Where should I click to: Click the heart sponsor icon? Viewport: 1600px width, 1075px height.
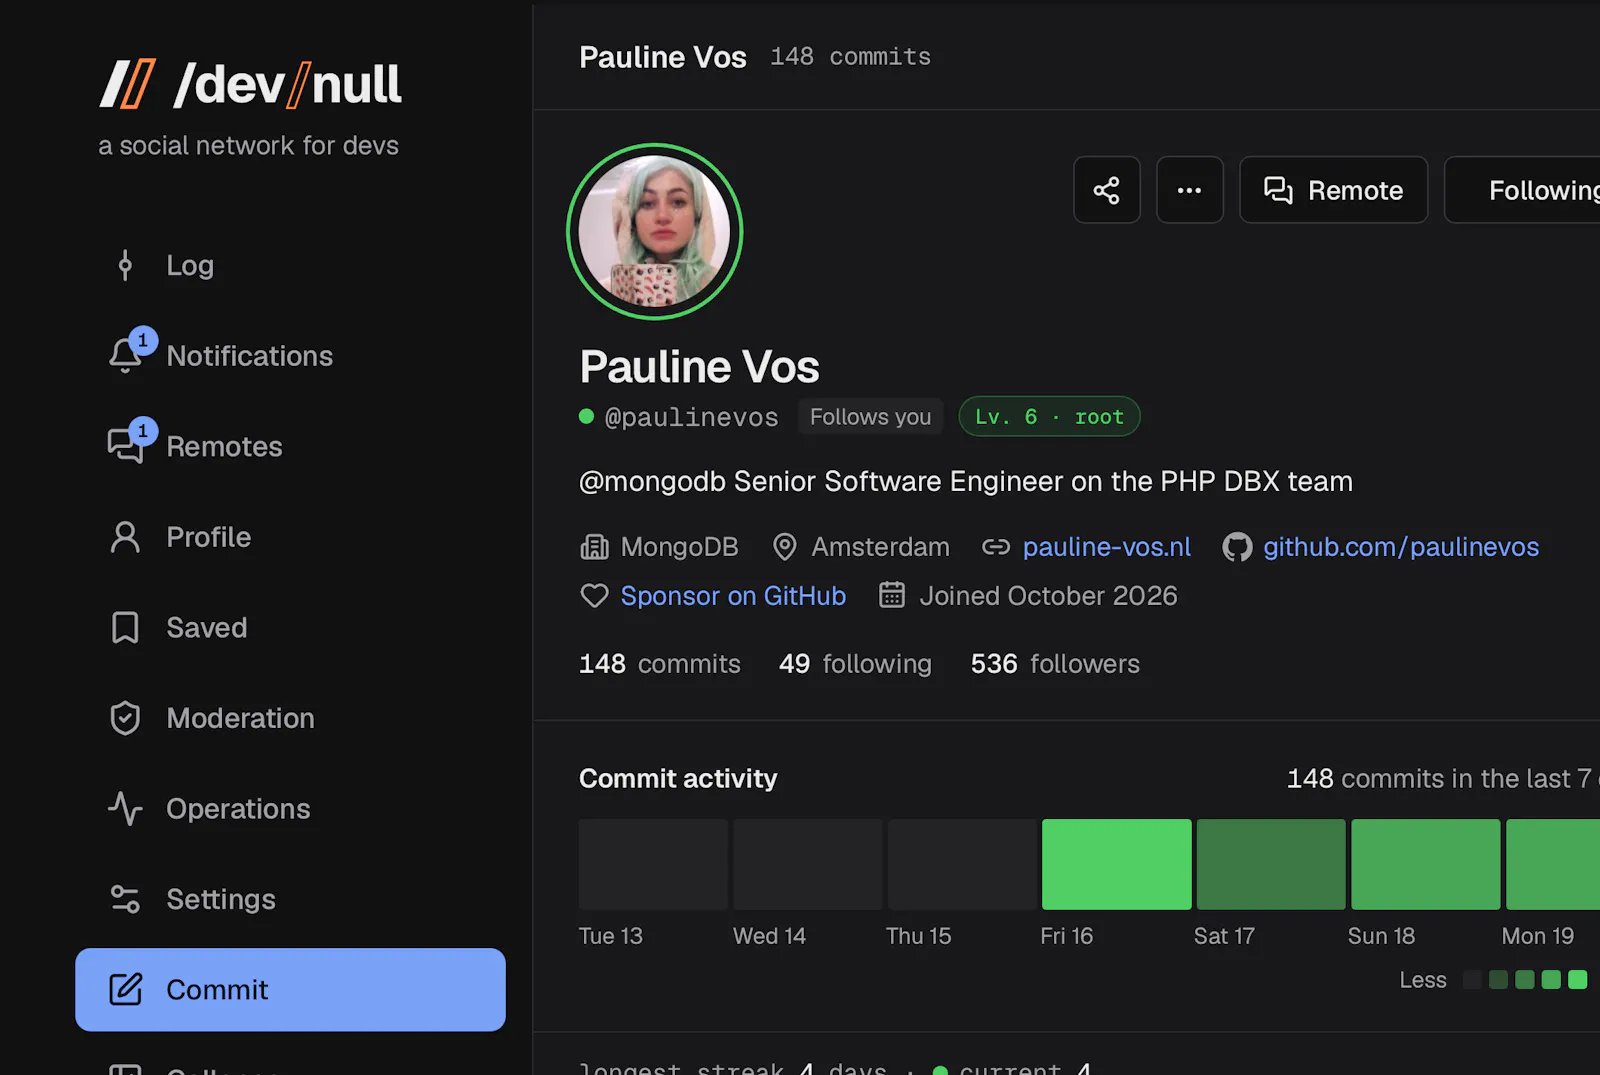pos(594,596)
